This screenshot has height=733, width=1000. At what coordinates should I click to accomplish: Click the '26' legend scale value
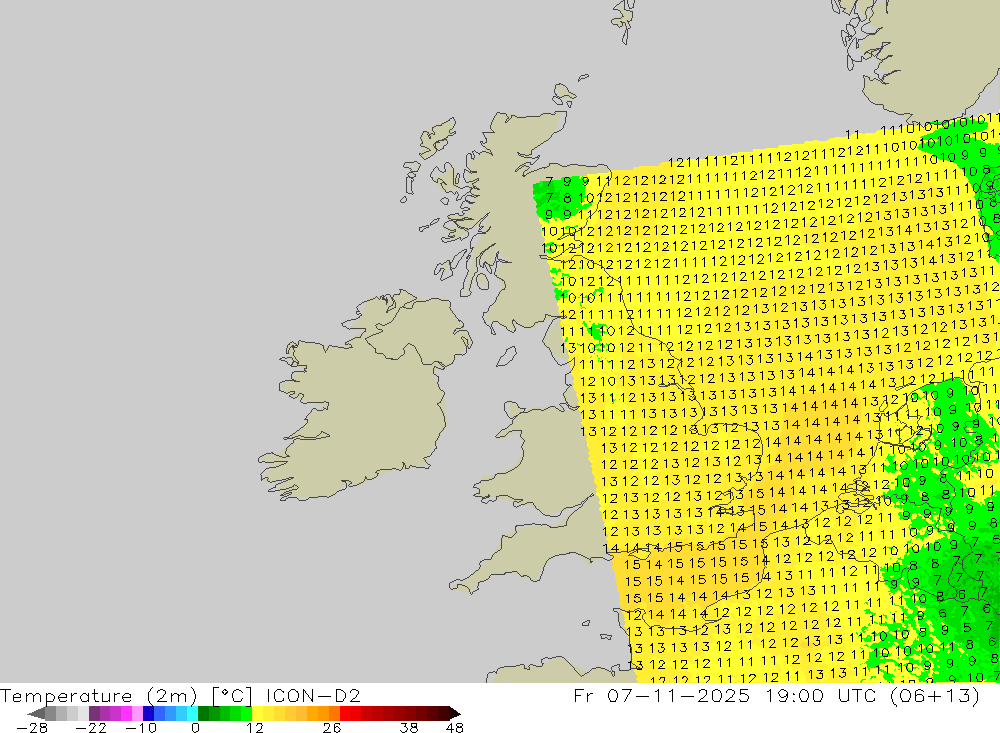[x=332, y=727]
